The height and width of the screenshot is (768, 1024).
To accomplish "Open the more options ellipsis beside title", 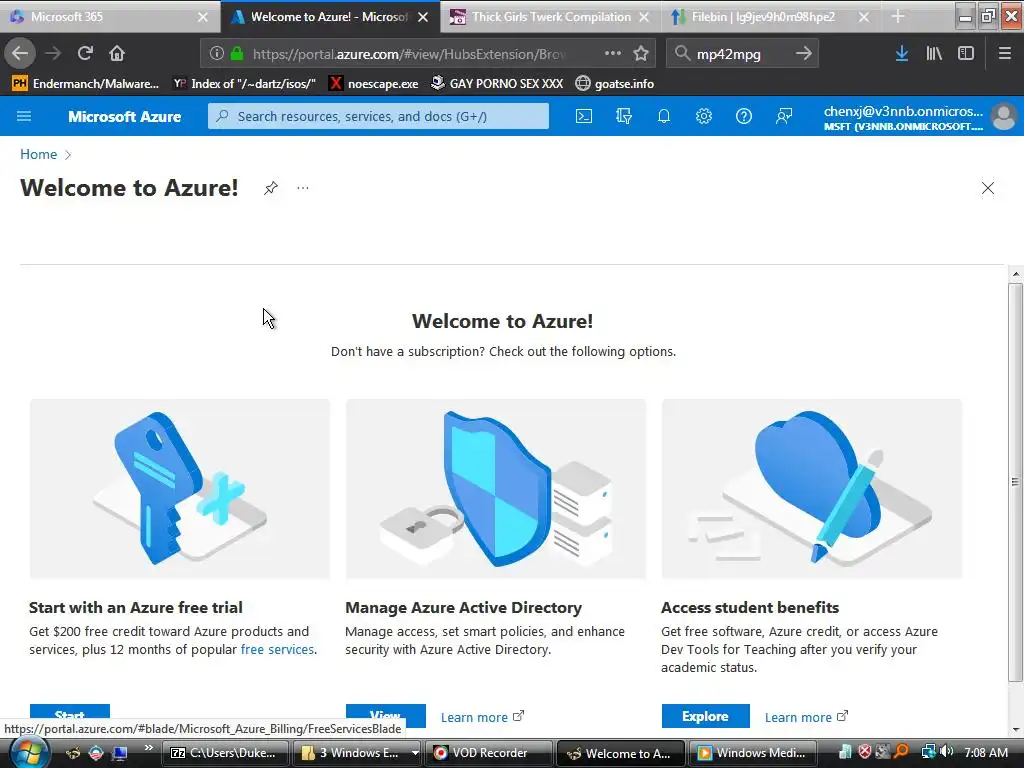I will (x=302, y=188).
